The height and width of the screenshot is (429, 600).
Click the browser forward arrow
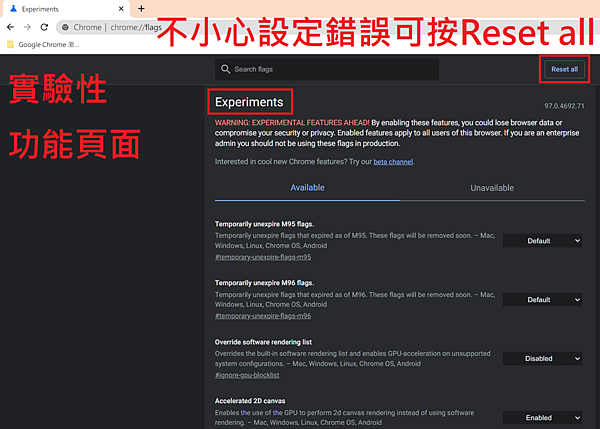click(x=27, y=27)
